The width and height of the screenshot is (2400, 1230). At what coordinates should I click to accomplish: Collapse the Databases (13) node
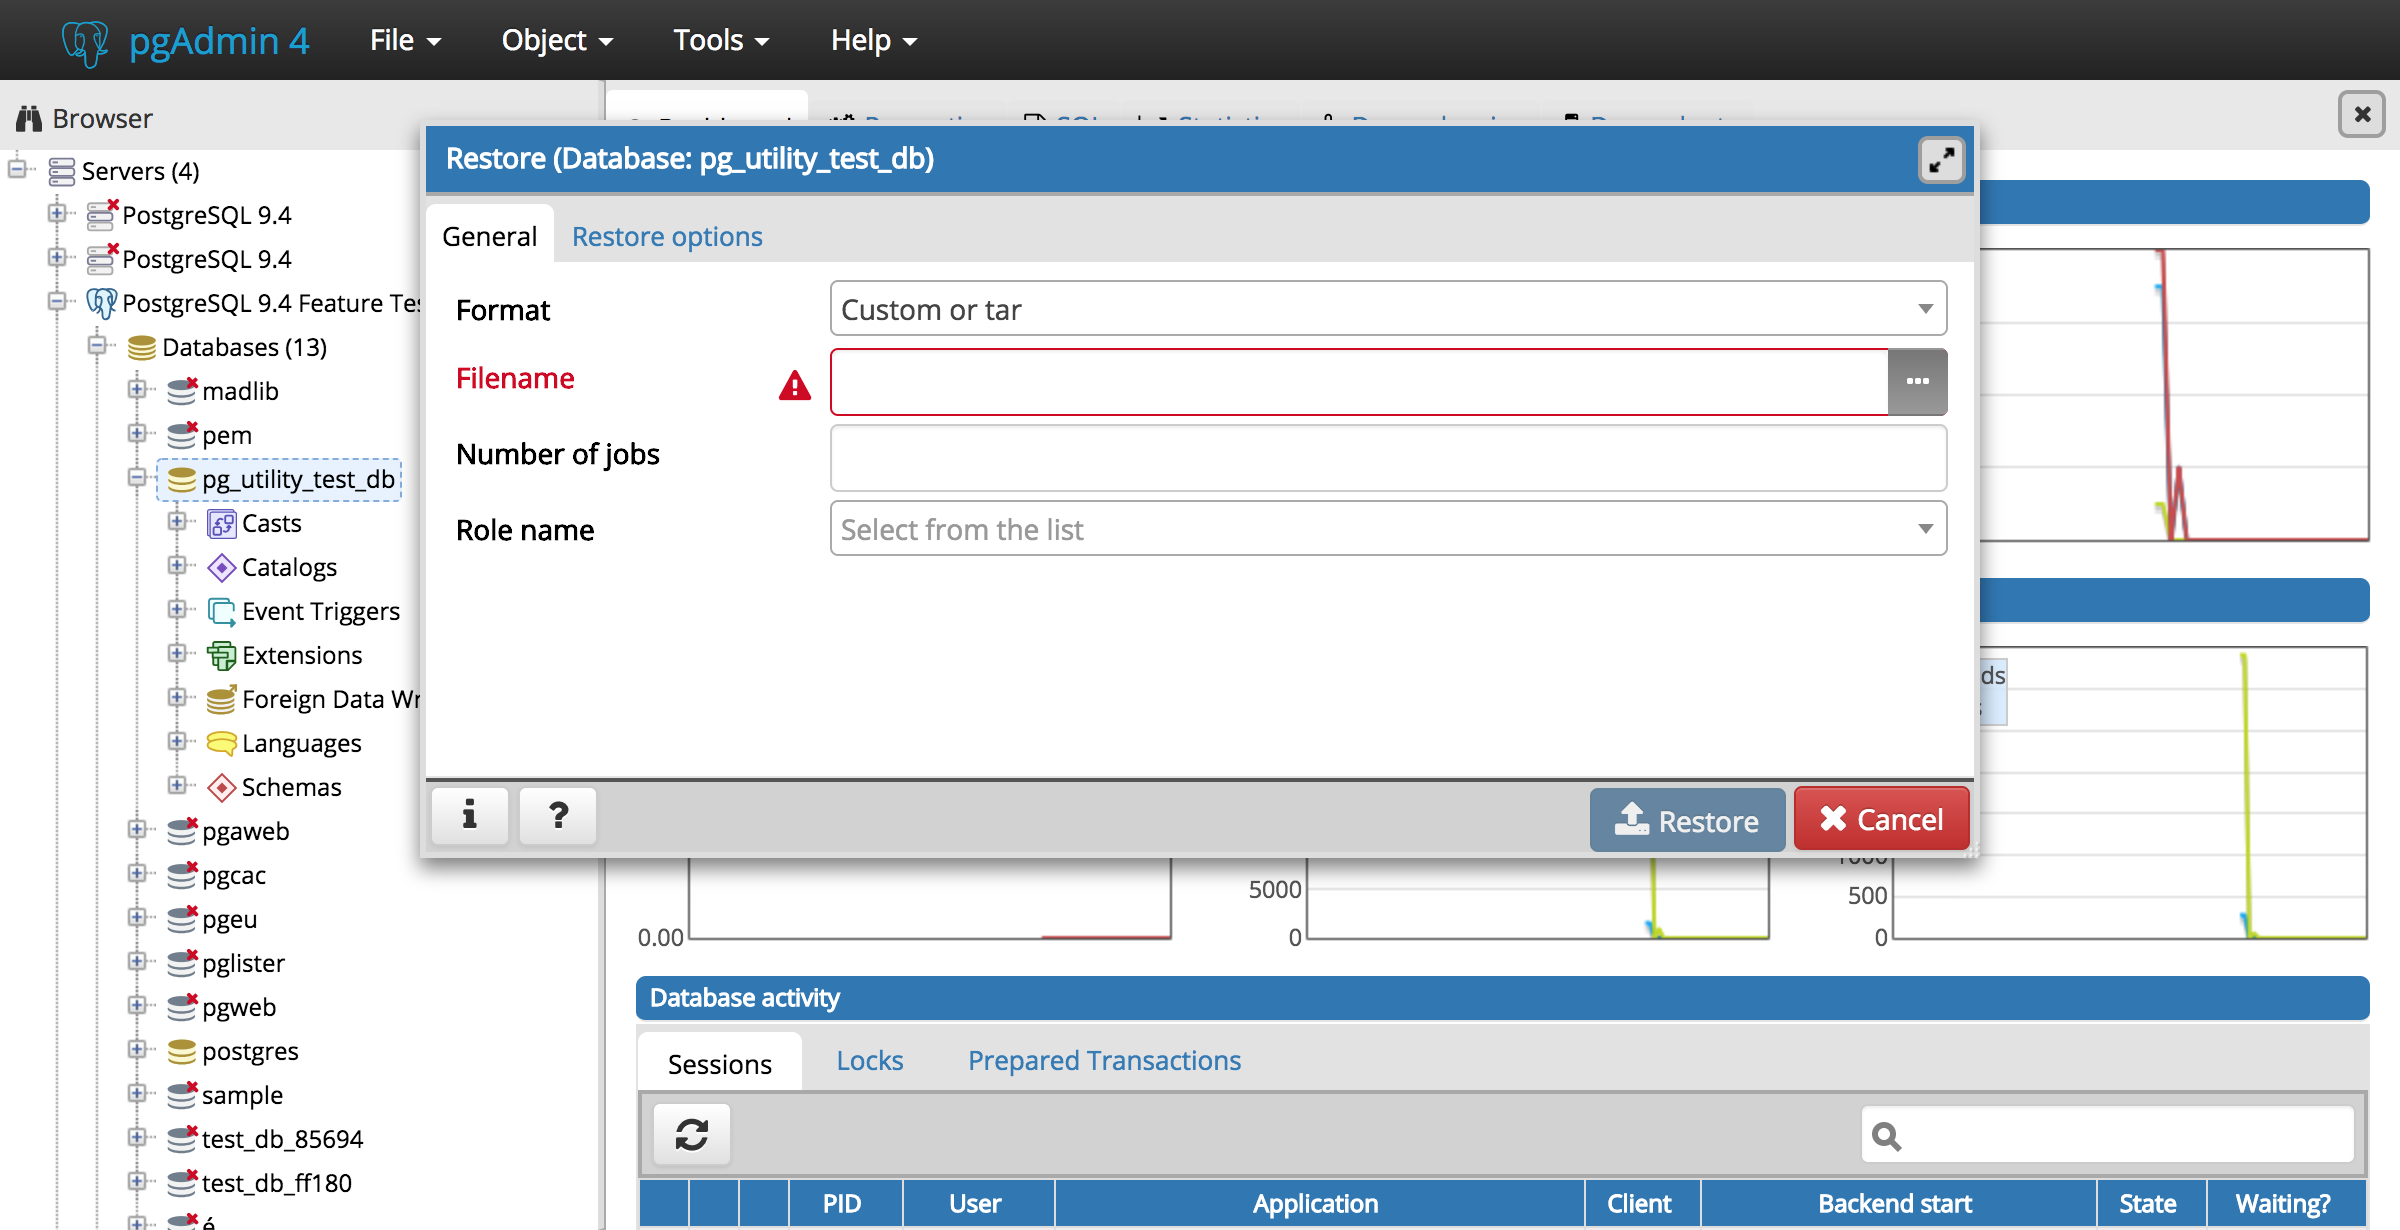click(x=97, y=346)
